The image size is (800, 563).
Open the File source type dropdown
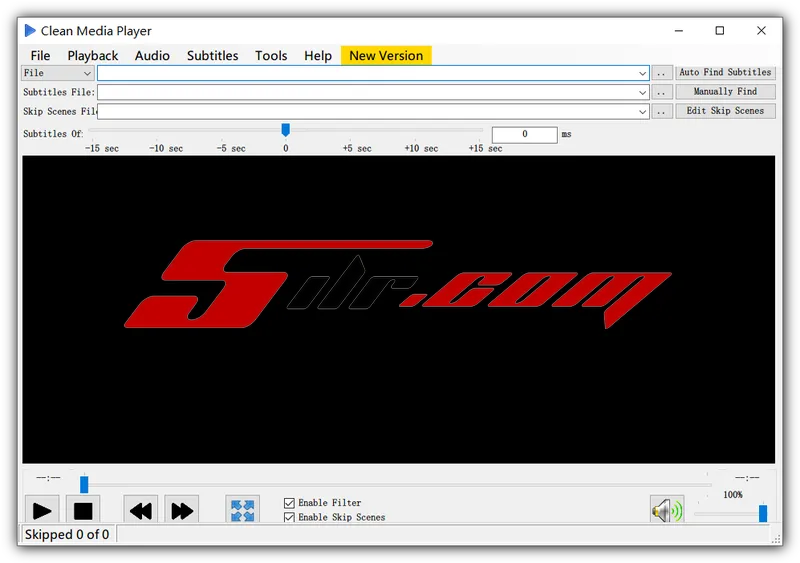(x=57, y=73)
